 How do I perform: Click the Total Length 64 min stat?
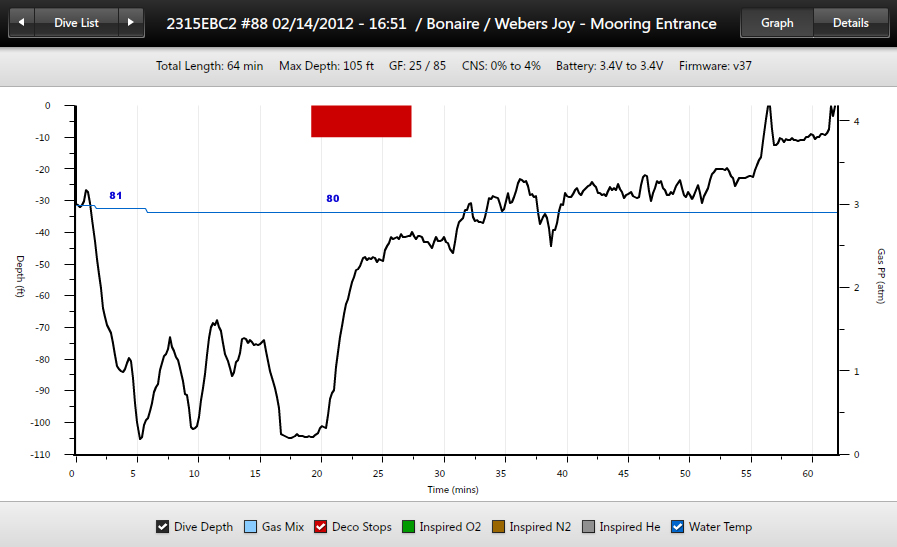tap(209, 66)
